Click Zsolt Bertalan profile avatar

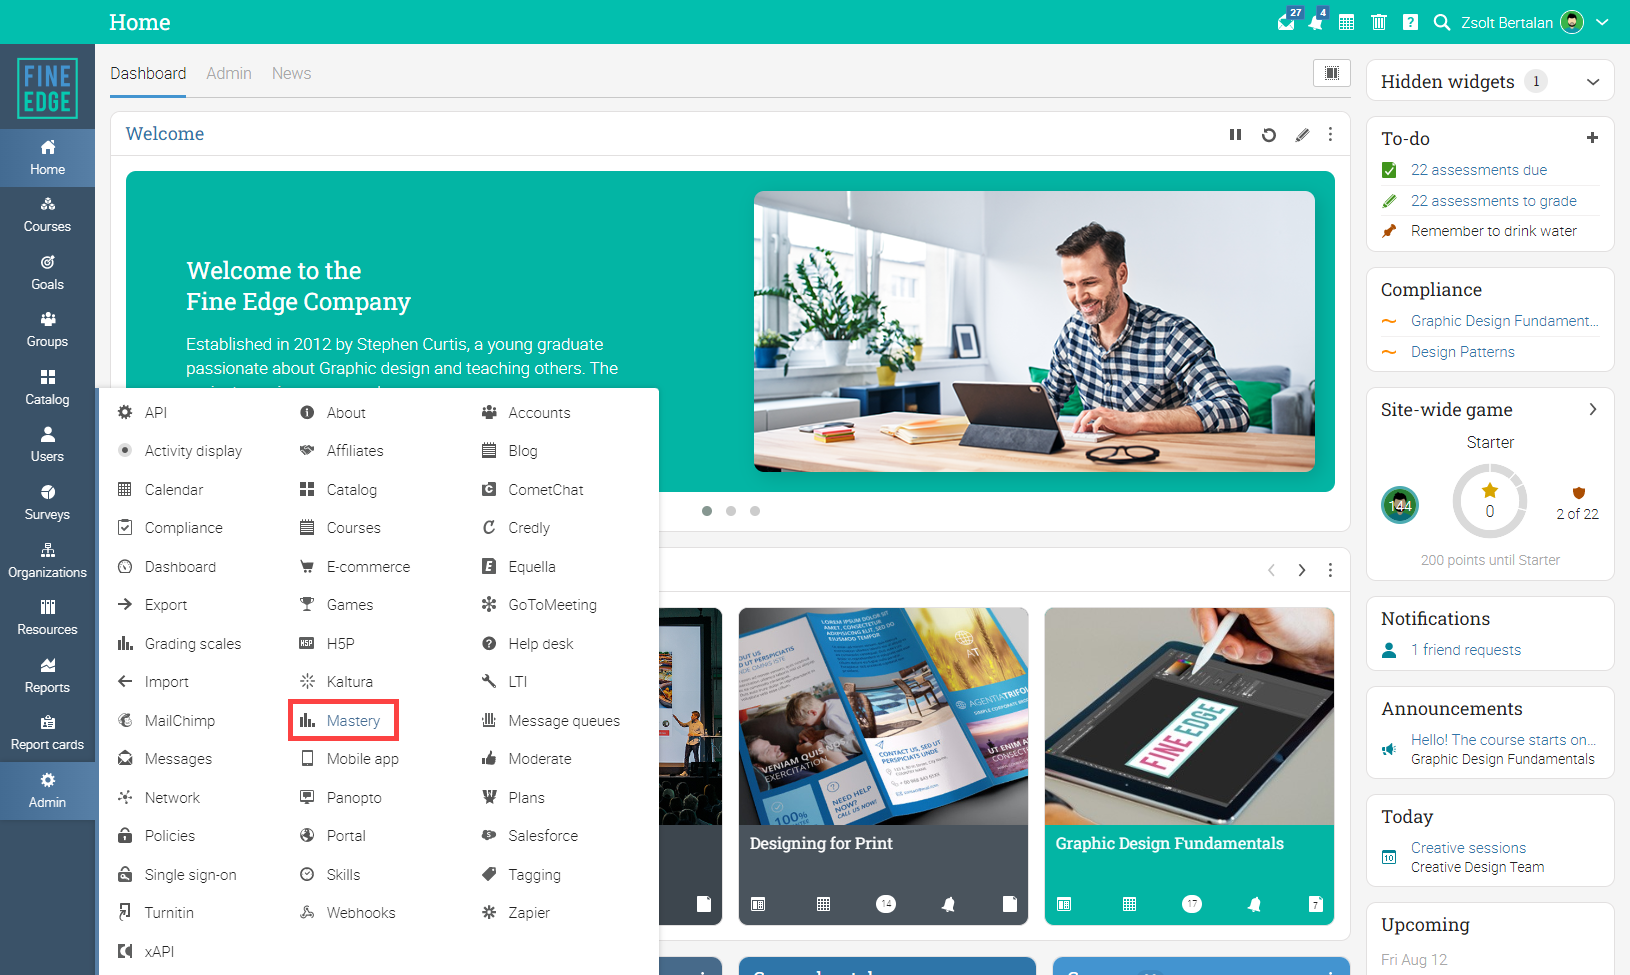click(x=1572, y=22)
